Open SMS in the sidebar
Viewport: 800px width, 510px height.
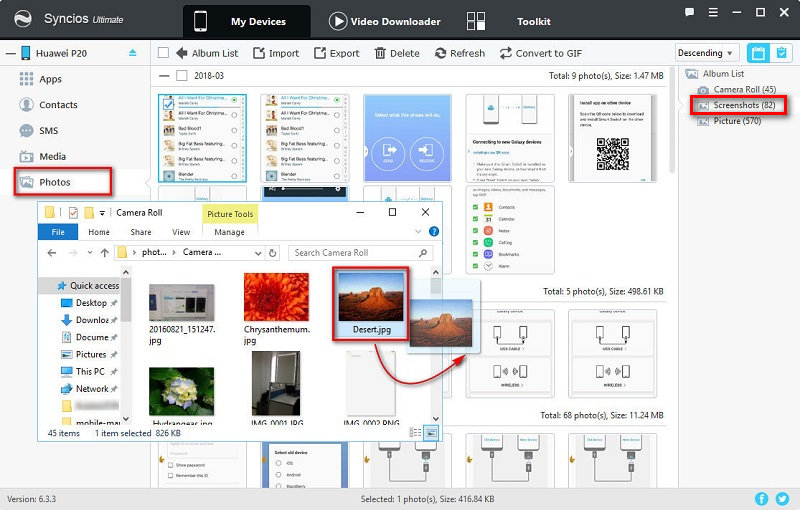[48, 131]
